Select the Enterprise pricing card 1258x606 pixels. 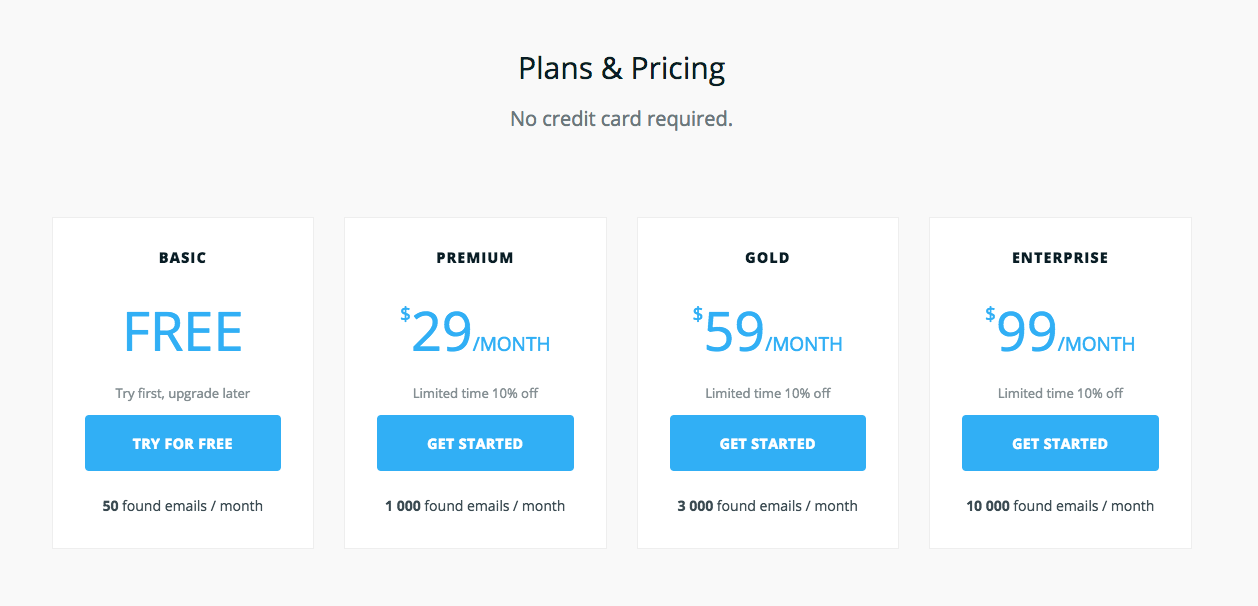click(x=1060, y=382)
